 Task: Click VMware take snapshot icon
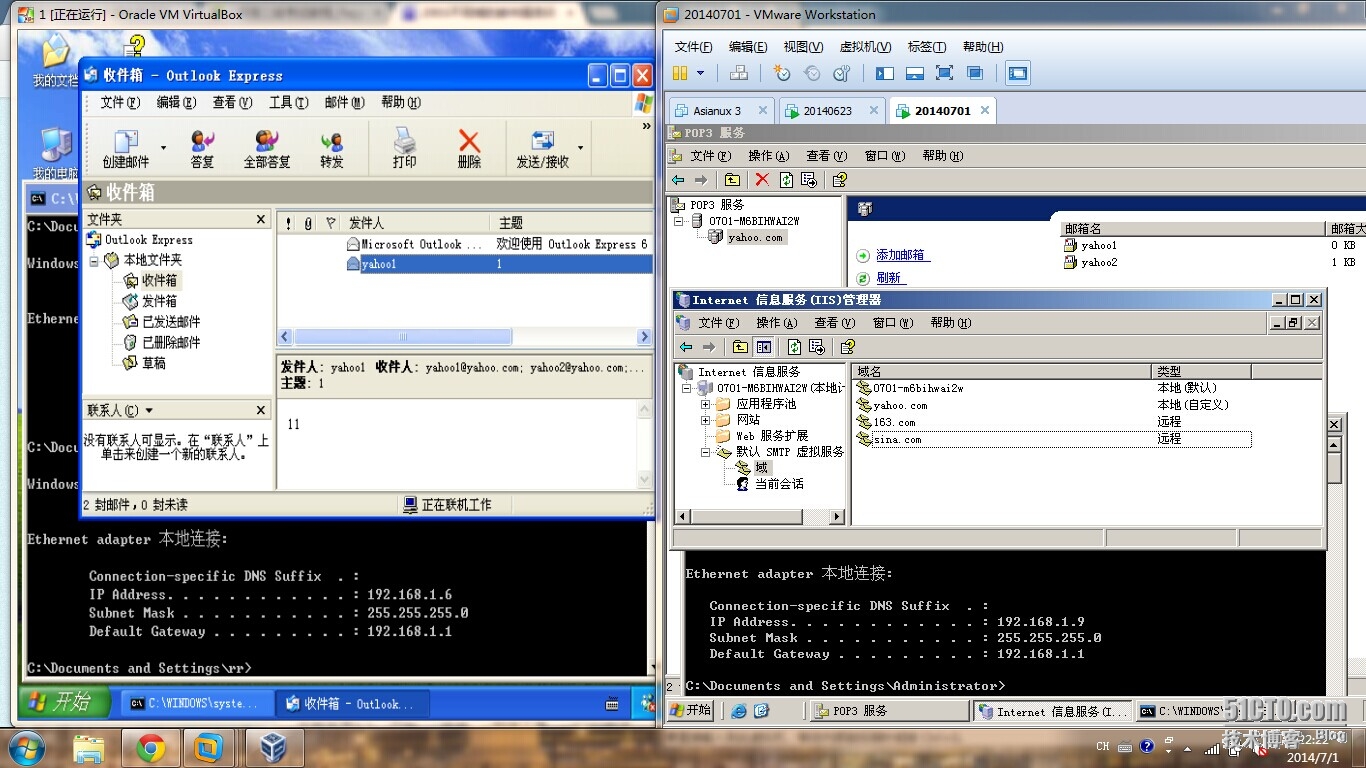pyautogui.click(x=782, y=73)
